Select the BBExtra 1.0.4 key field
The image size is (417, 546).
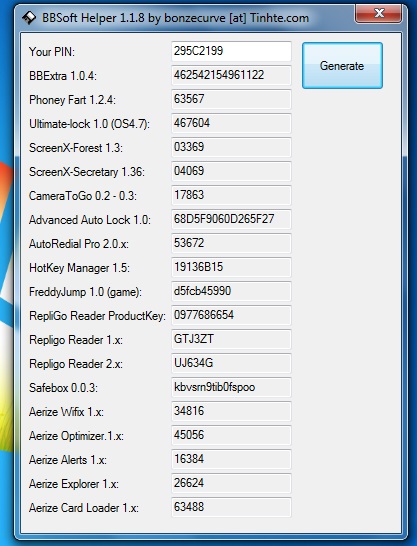pos(231,75)
